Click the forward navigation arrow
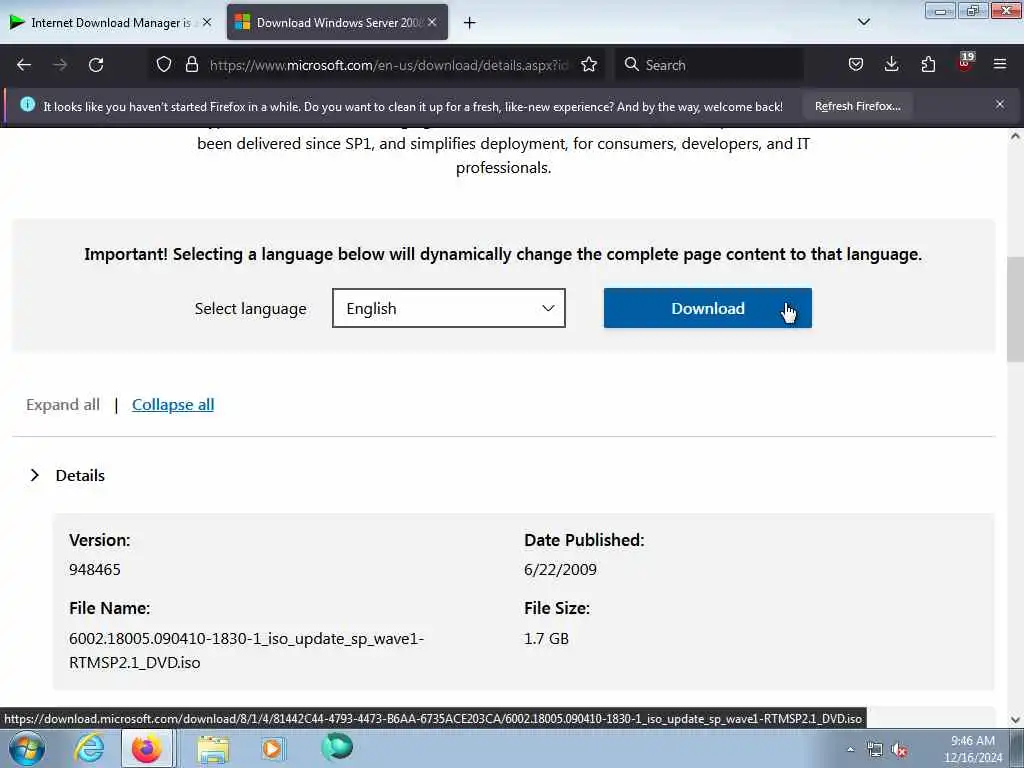Viewport: 1024px width, 768px height. 60,65
